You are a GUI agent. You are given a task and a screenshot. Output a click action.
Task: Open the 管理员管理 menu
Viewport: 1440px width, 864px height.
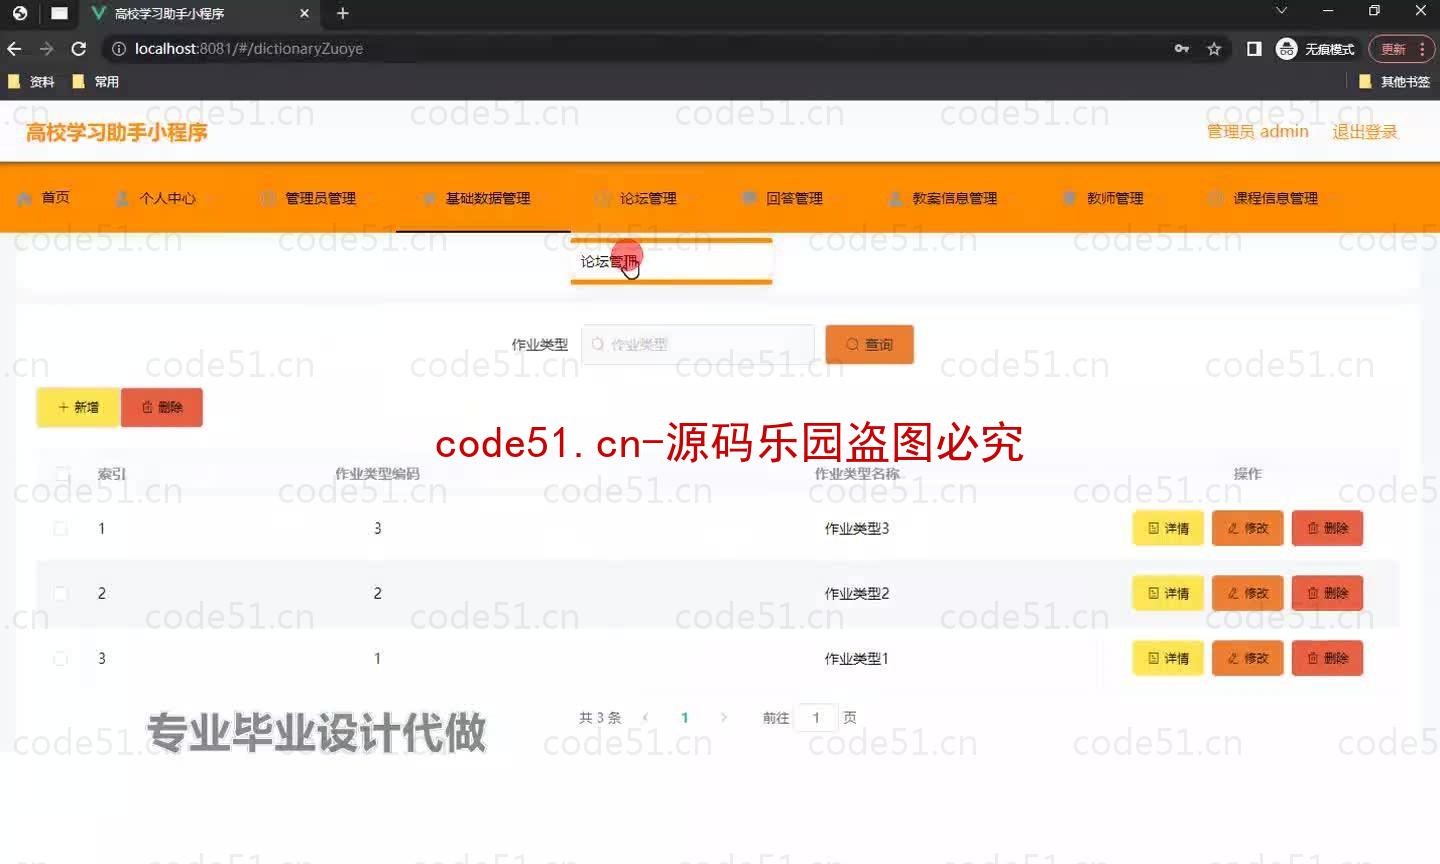[x=309, y=198]
